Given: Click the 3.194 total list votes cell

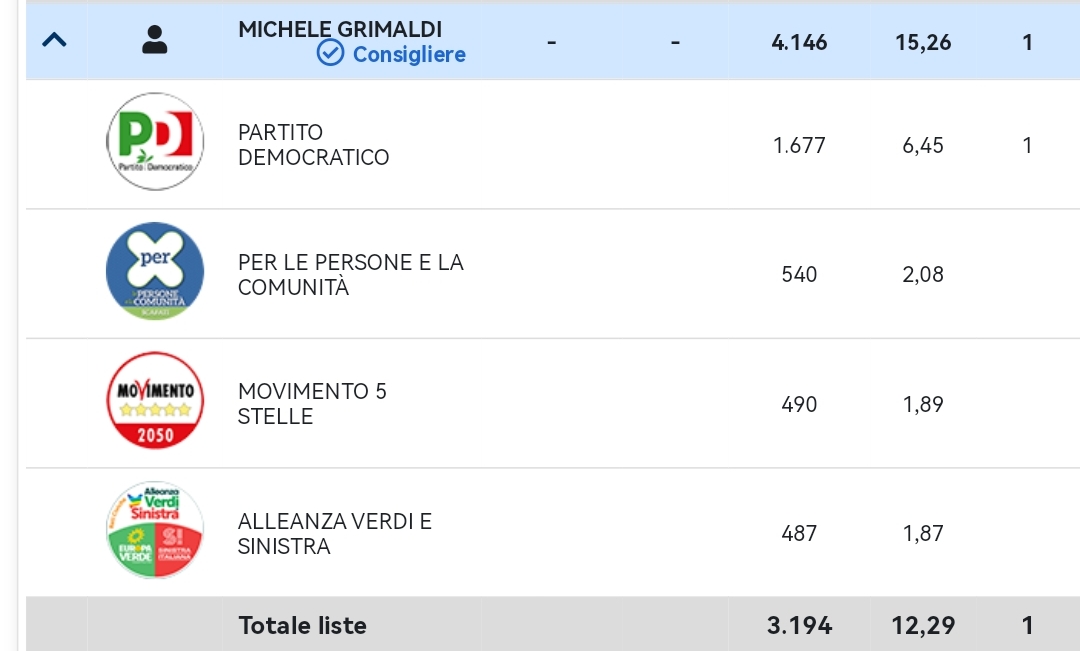Looking at the screenshot, I should tap(799, 626).
